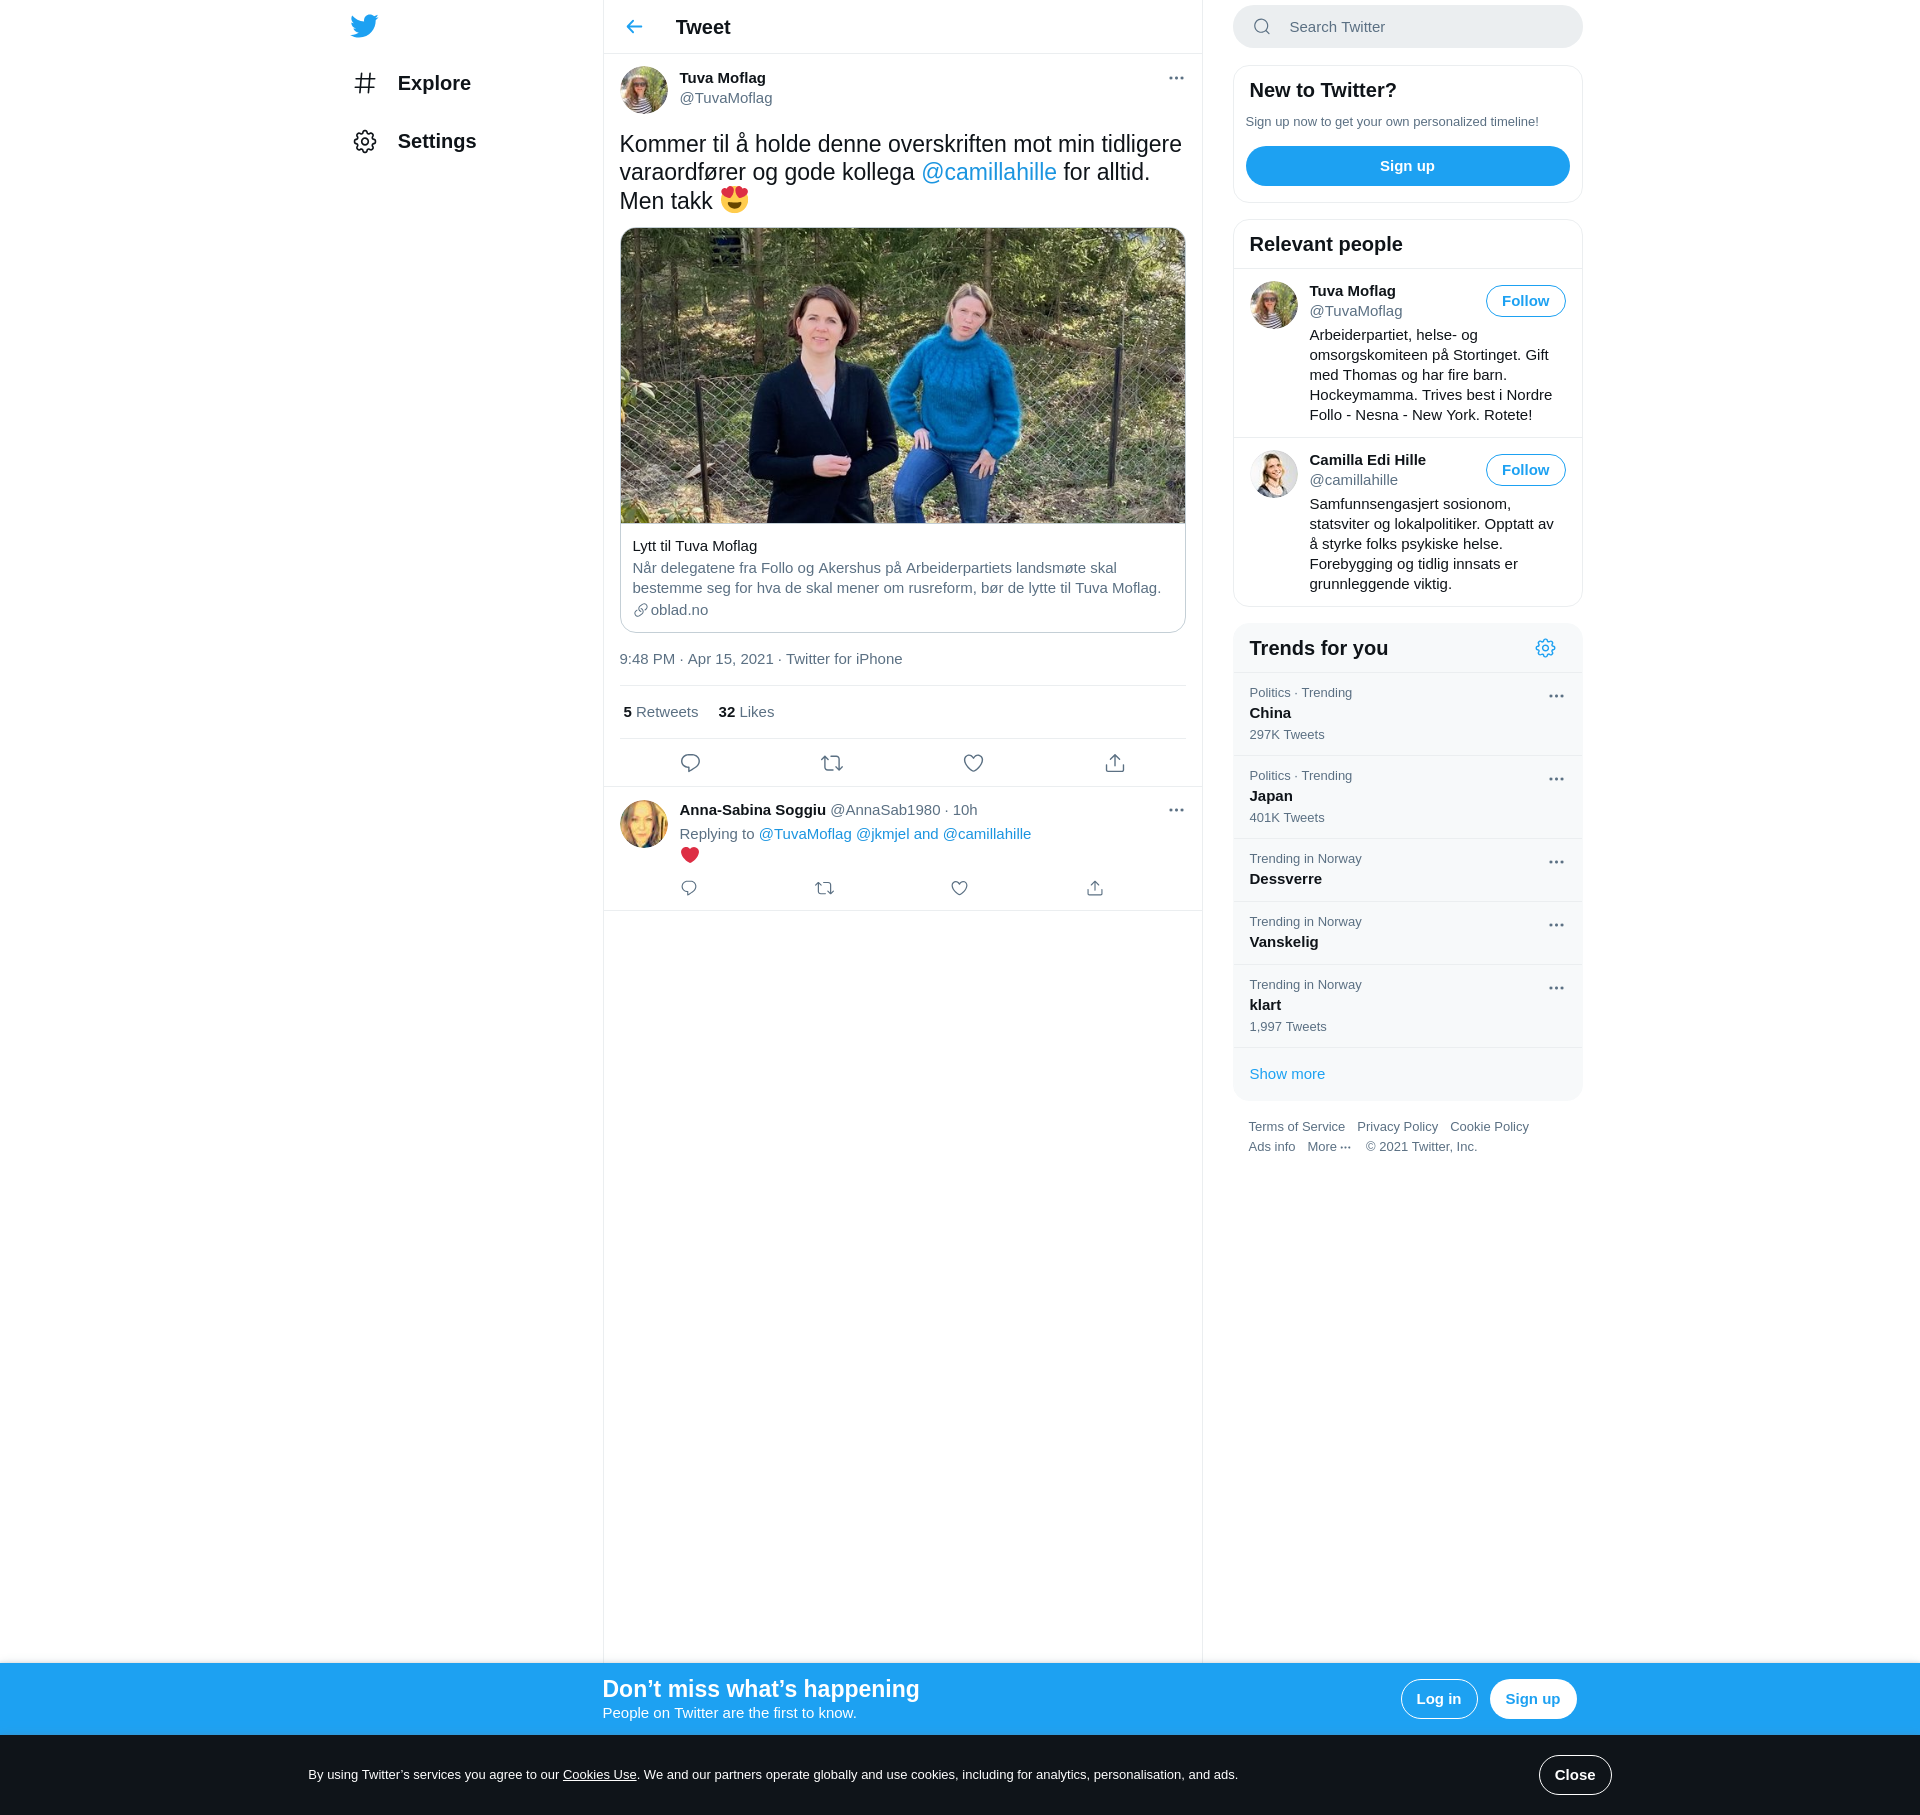Open options for the China trend

[1556, 696]
